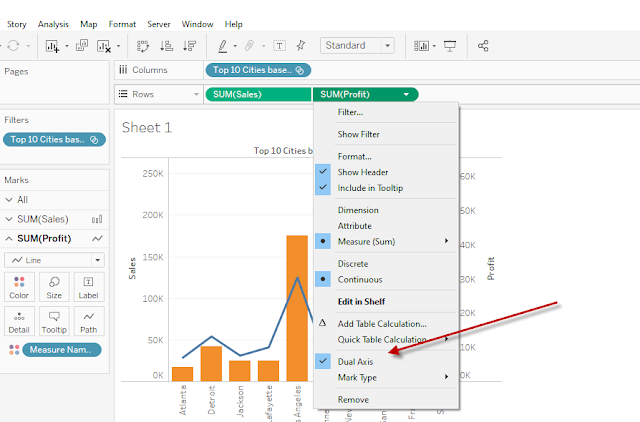Sort descending using toolbar icon
This screenshot has height=422, width=640.
tap(189, 46)
